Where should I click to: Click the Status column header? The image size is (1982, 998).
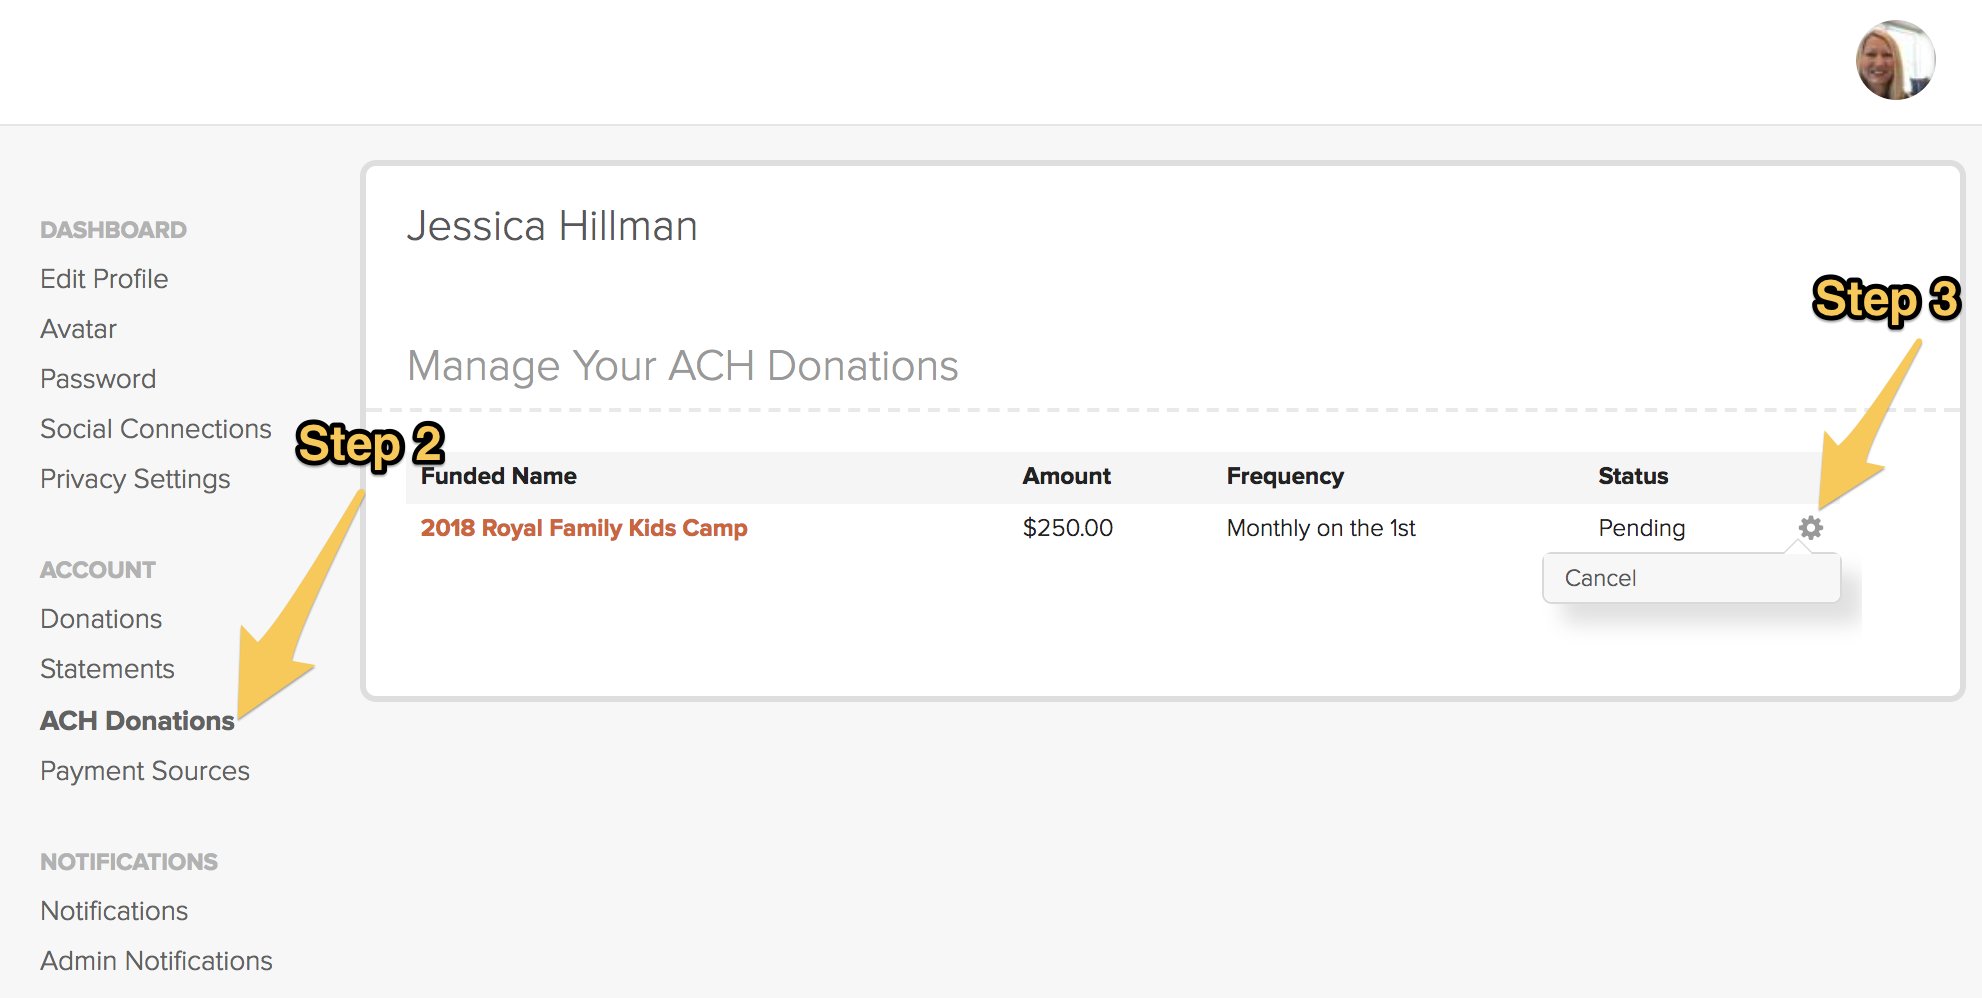(x=1633, y=476)
